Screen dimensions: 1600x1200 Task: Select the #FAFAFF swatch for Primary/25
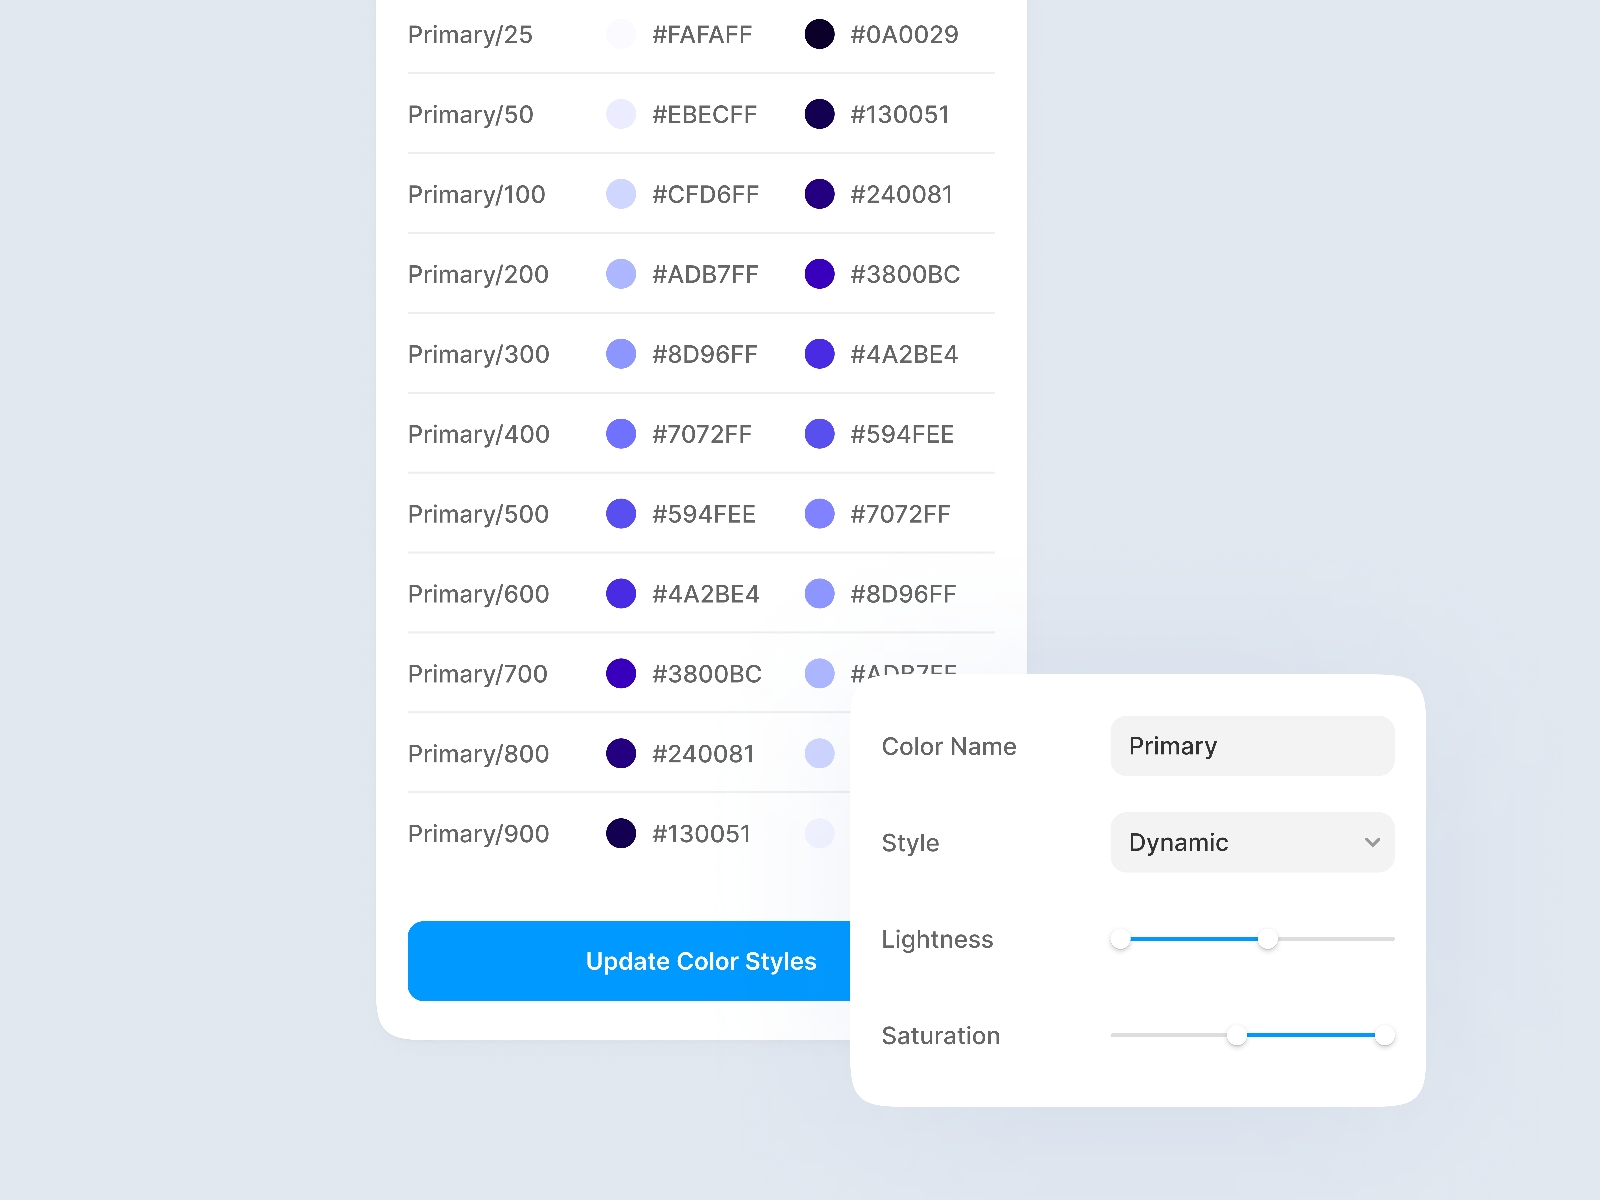pyautogui.click(x=621, y=34)
